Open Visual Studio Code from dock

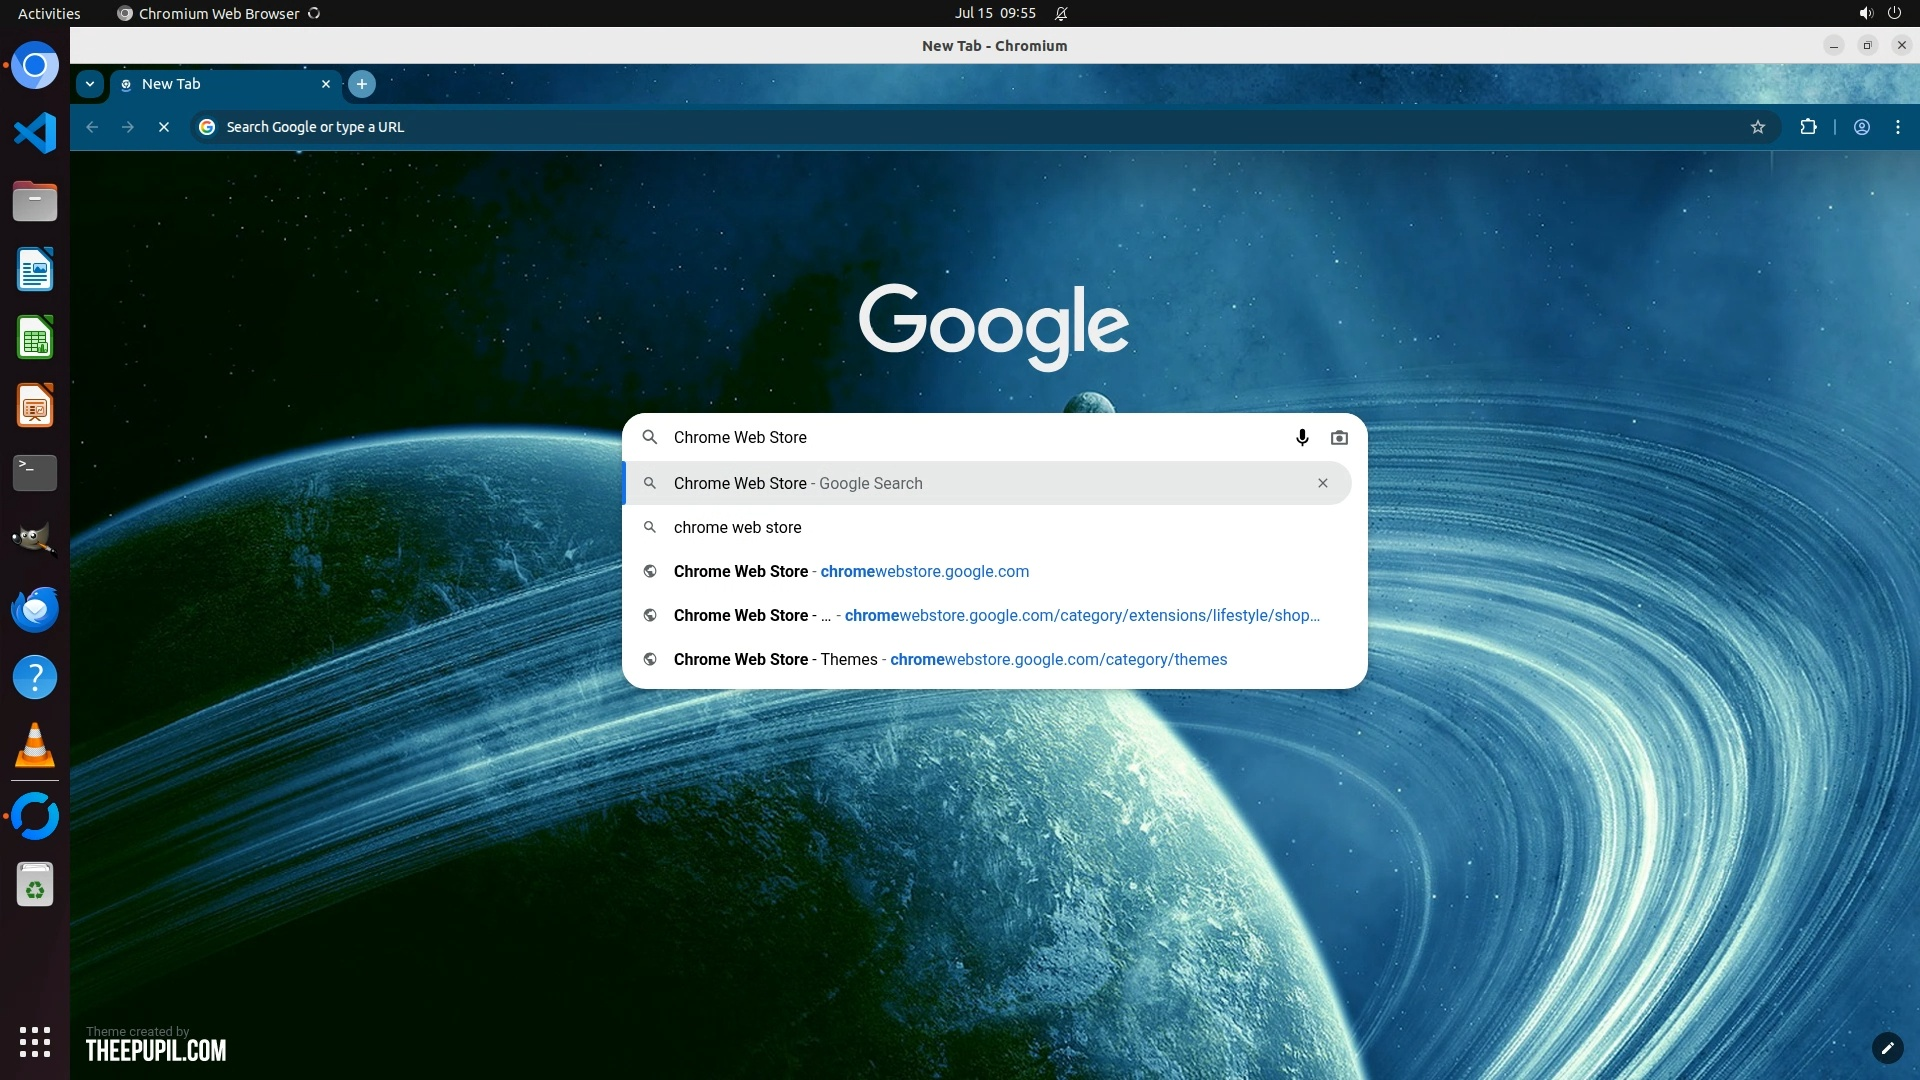click(35, 133)
